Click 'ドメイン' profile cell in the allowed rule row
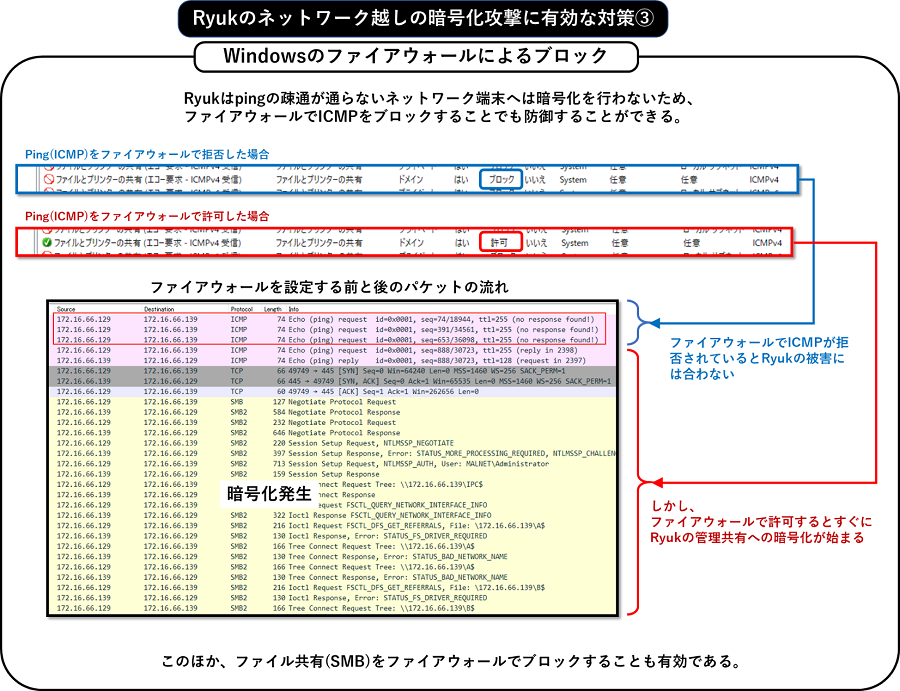The height and width of the screenshot is (691, 900). [x=412, y=243]
